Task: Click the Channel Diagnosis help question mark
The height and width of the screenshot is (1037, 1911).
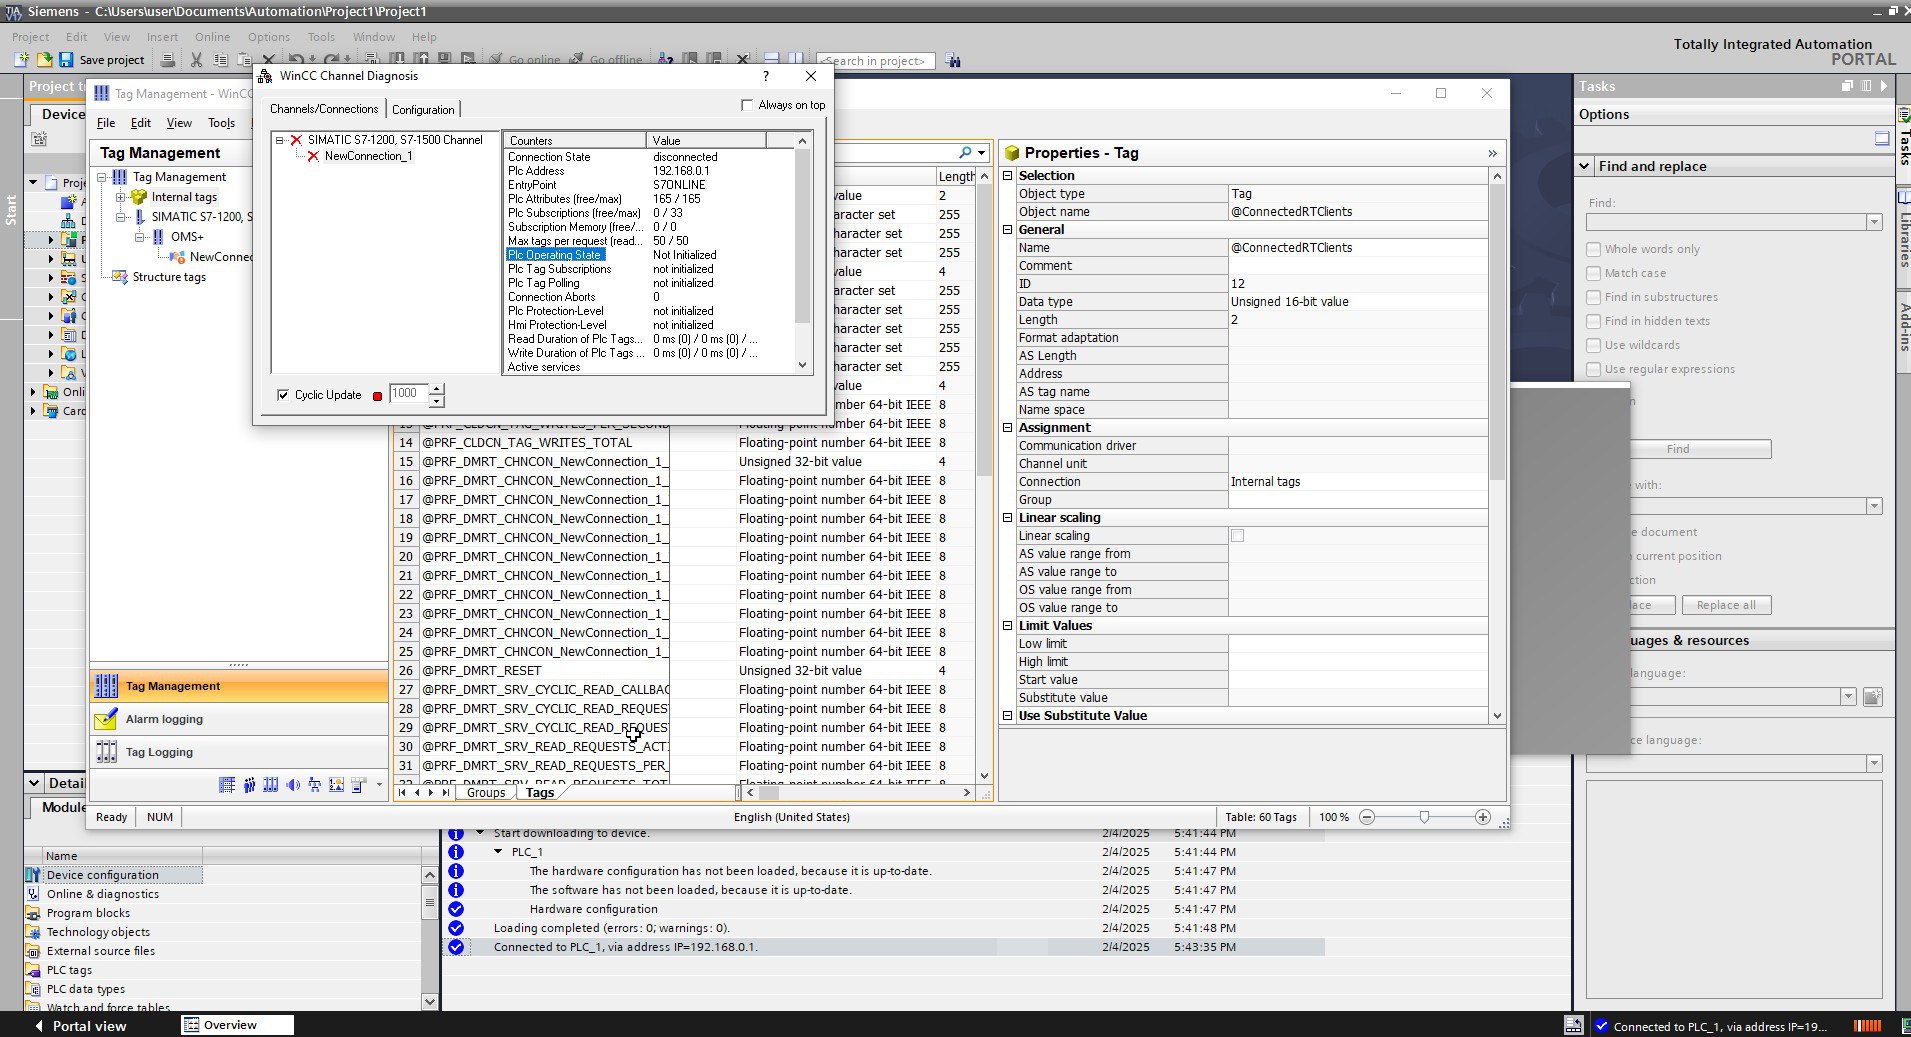Action: 766,76
